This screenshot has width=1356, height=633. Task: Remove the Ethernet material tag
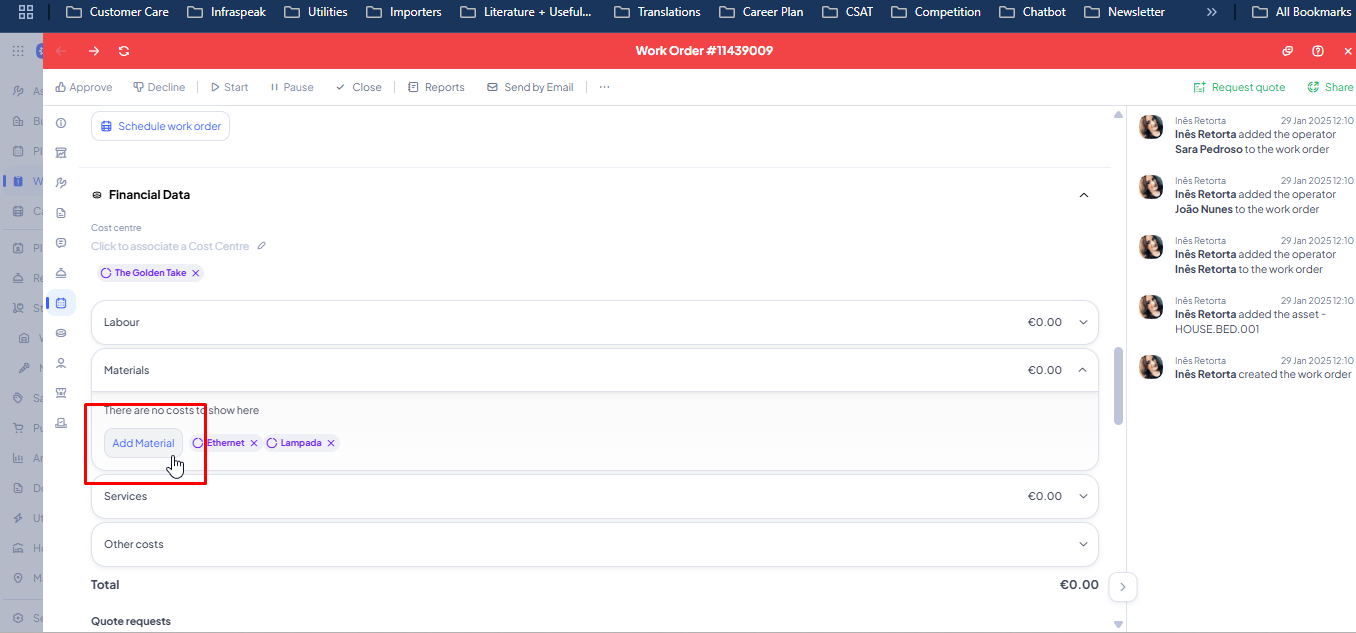[x=254, y=443]
